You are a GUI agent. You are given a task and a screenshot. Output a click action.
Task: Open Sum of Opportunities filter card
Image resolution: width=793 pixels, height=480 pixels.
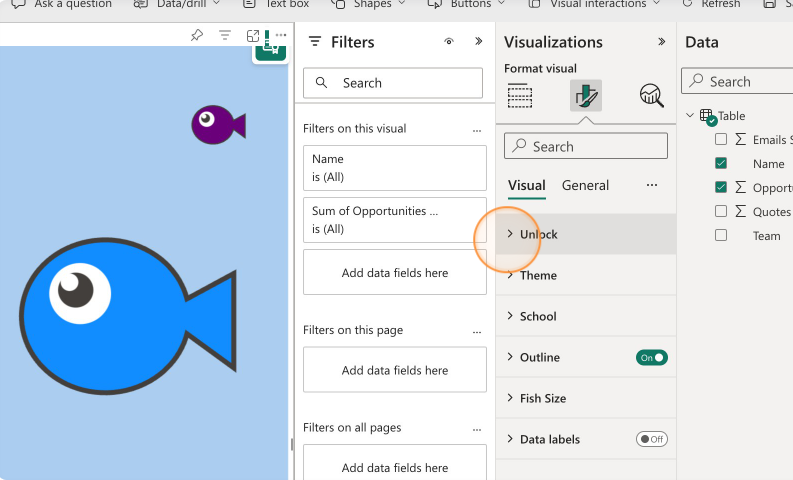pyautogui.click(x=395, y=220)
